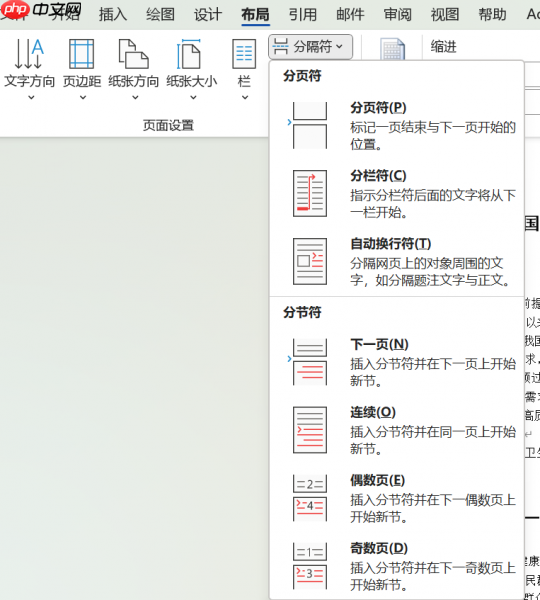Viewport: 540px width, 600px height.
Task: Click the 纸张方向 orientation icon
Action: (x=133, y=54)
